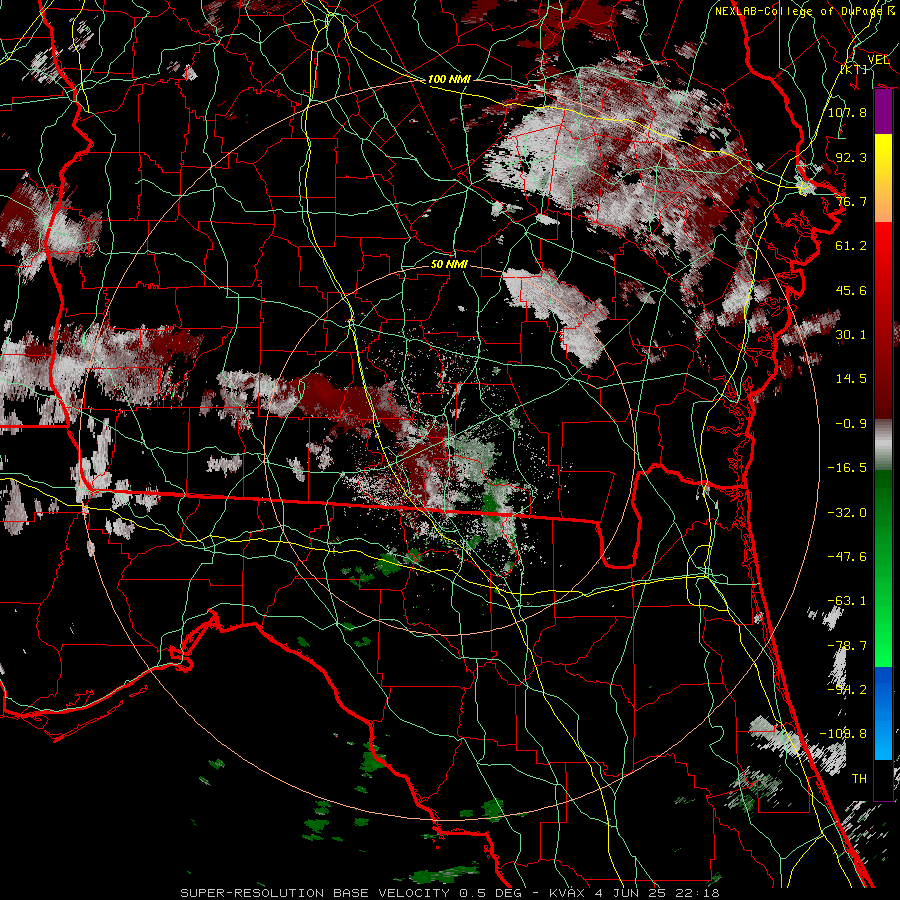Click the 92.3 velocity scale value

[x=851, y=157]
